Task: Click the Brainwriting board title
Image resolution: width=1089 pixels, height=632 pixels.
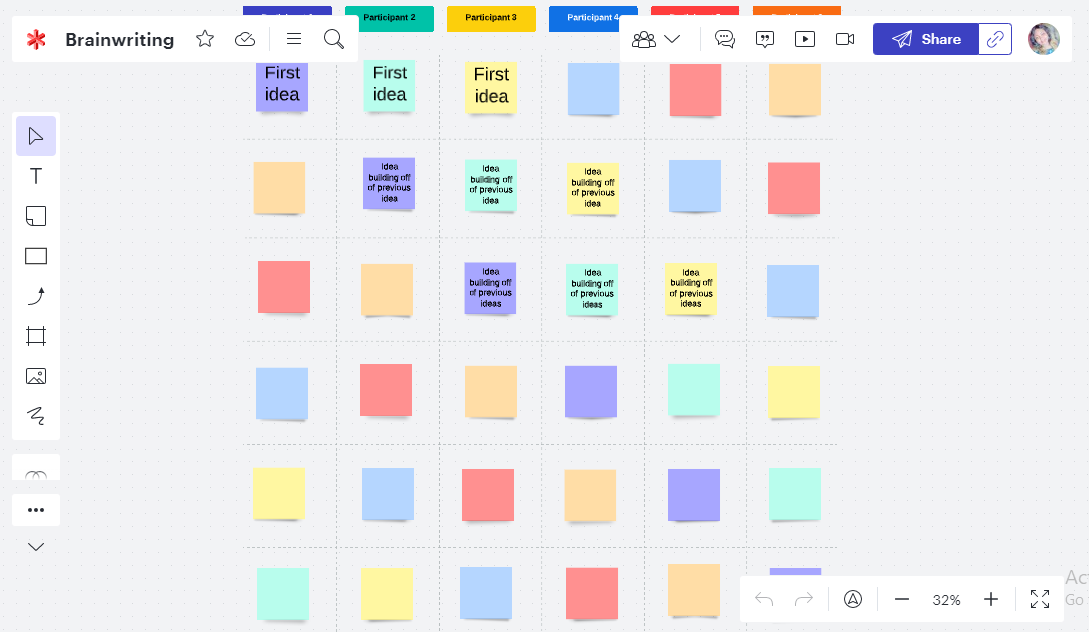Action: [119, 40]
